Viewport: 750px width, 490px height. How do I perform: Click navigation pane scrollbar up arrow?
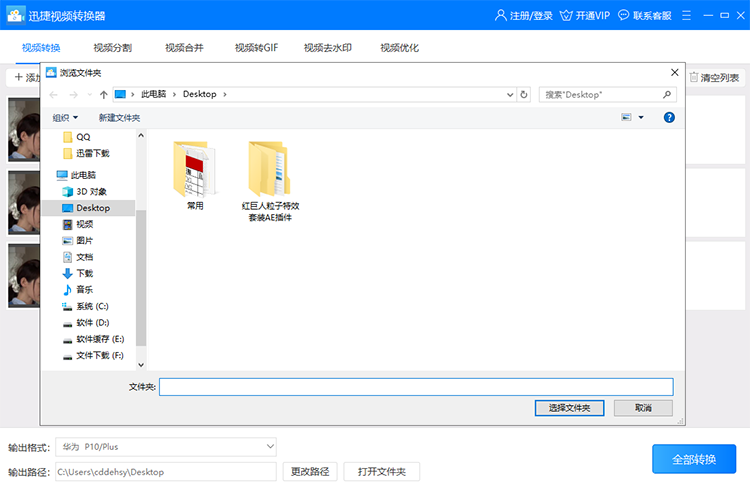point(141,135)
